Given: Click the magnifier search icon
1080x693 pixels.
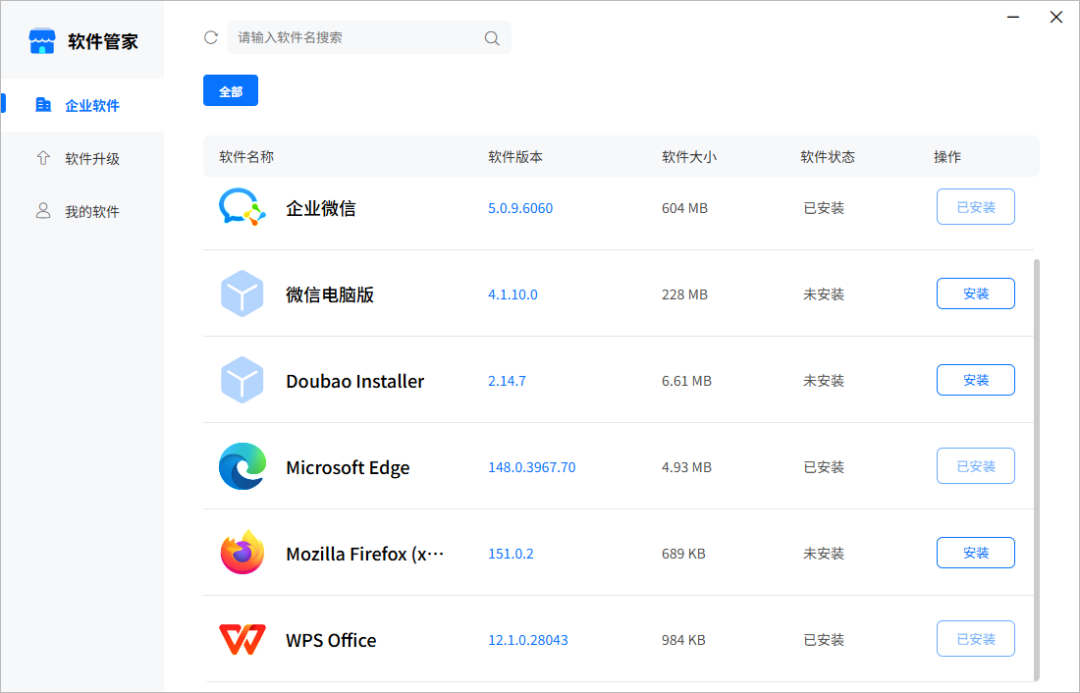Looking at the screenshot, I should coord(492,38).
